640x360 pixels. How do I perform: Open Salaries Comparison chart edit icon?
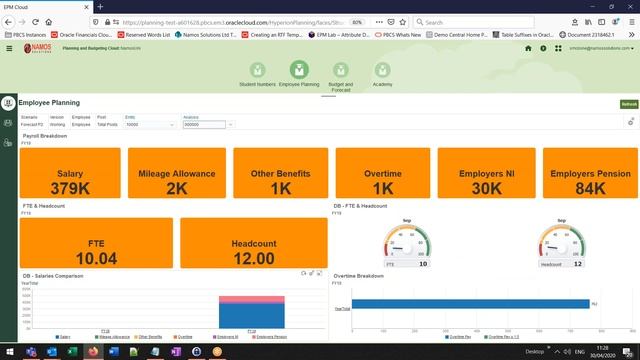pos(311,273)
